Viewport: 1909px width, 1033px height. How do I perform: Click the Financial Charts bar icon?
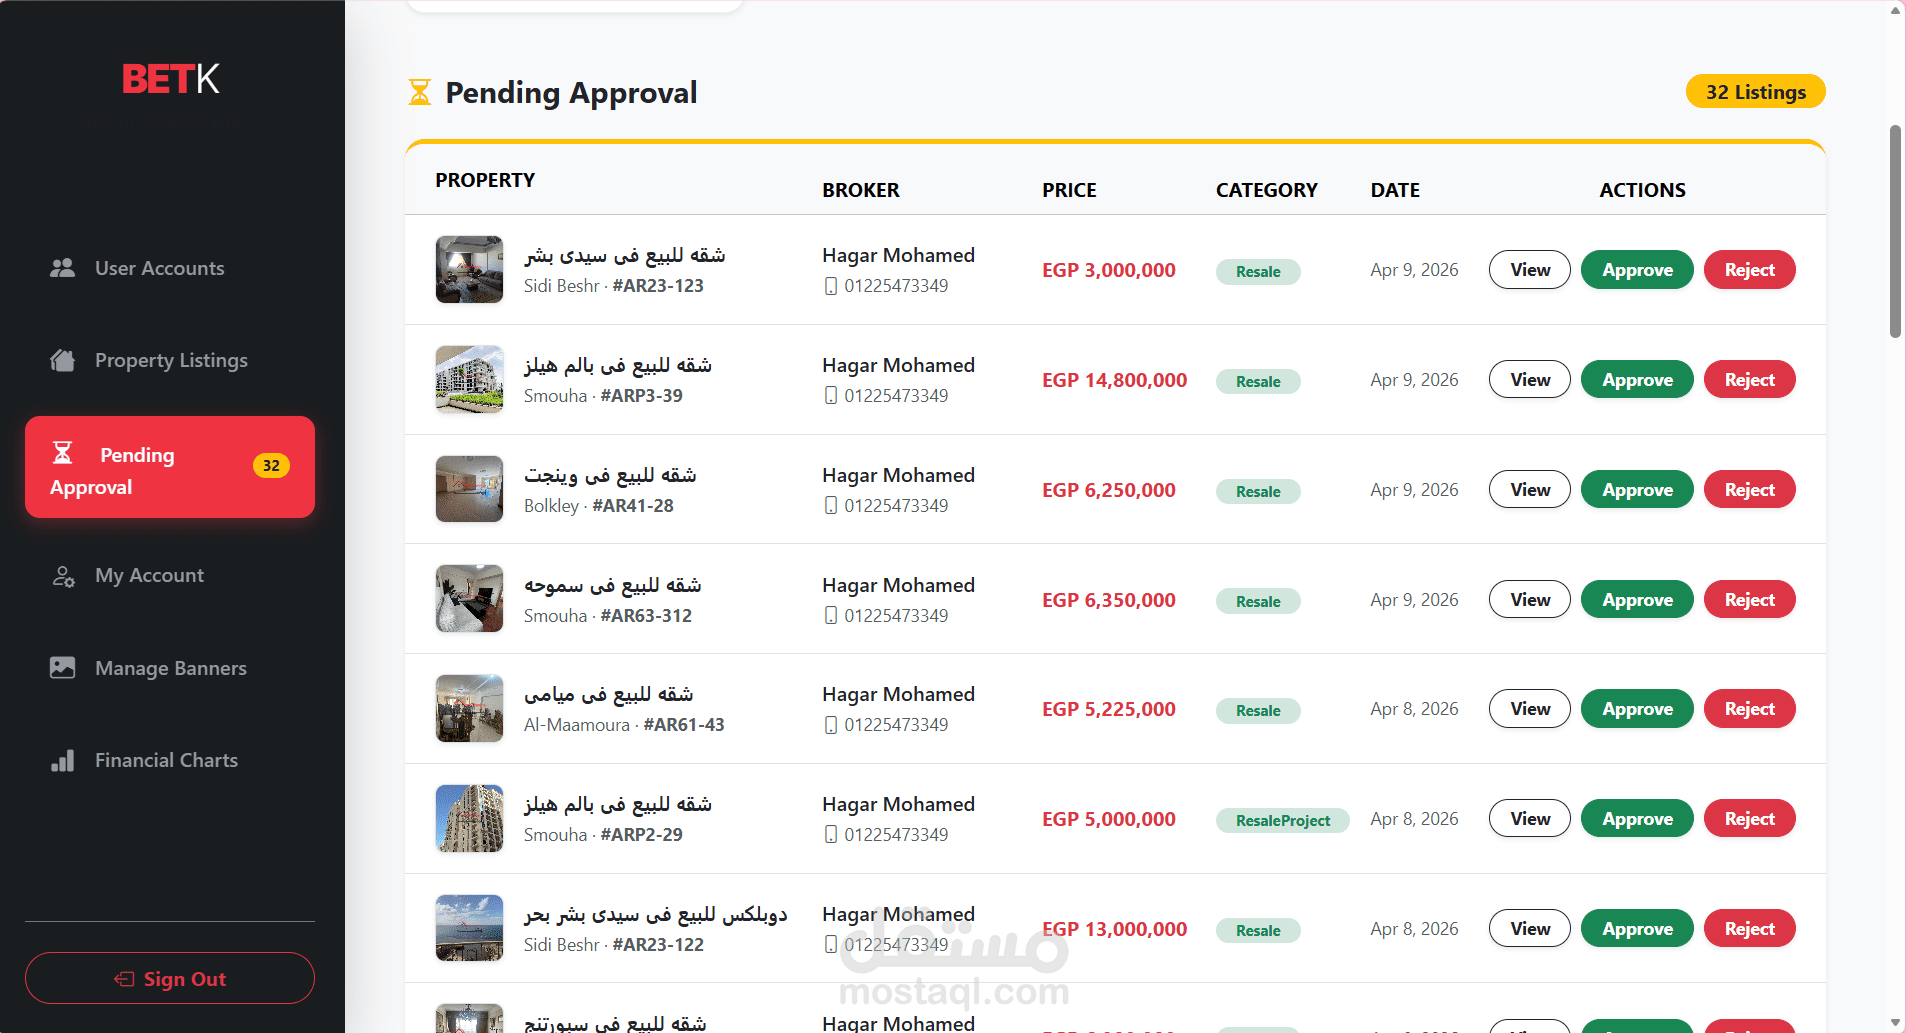coord(62,761)
